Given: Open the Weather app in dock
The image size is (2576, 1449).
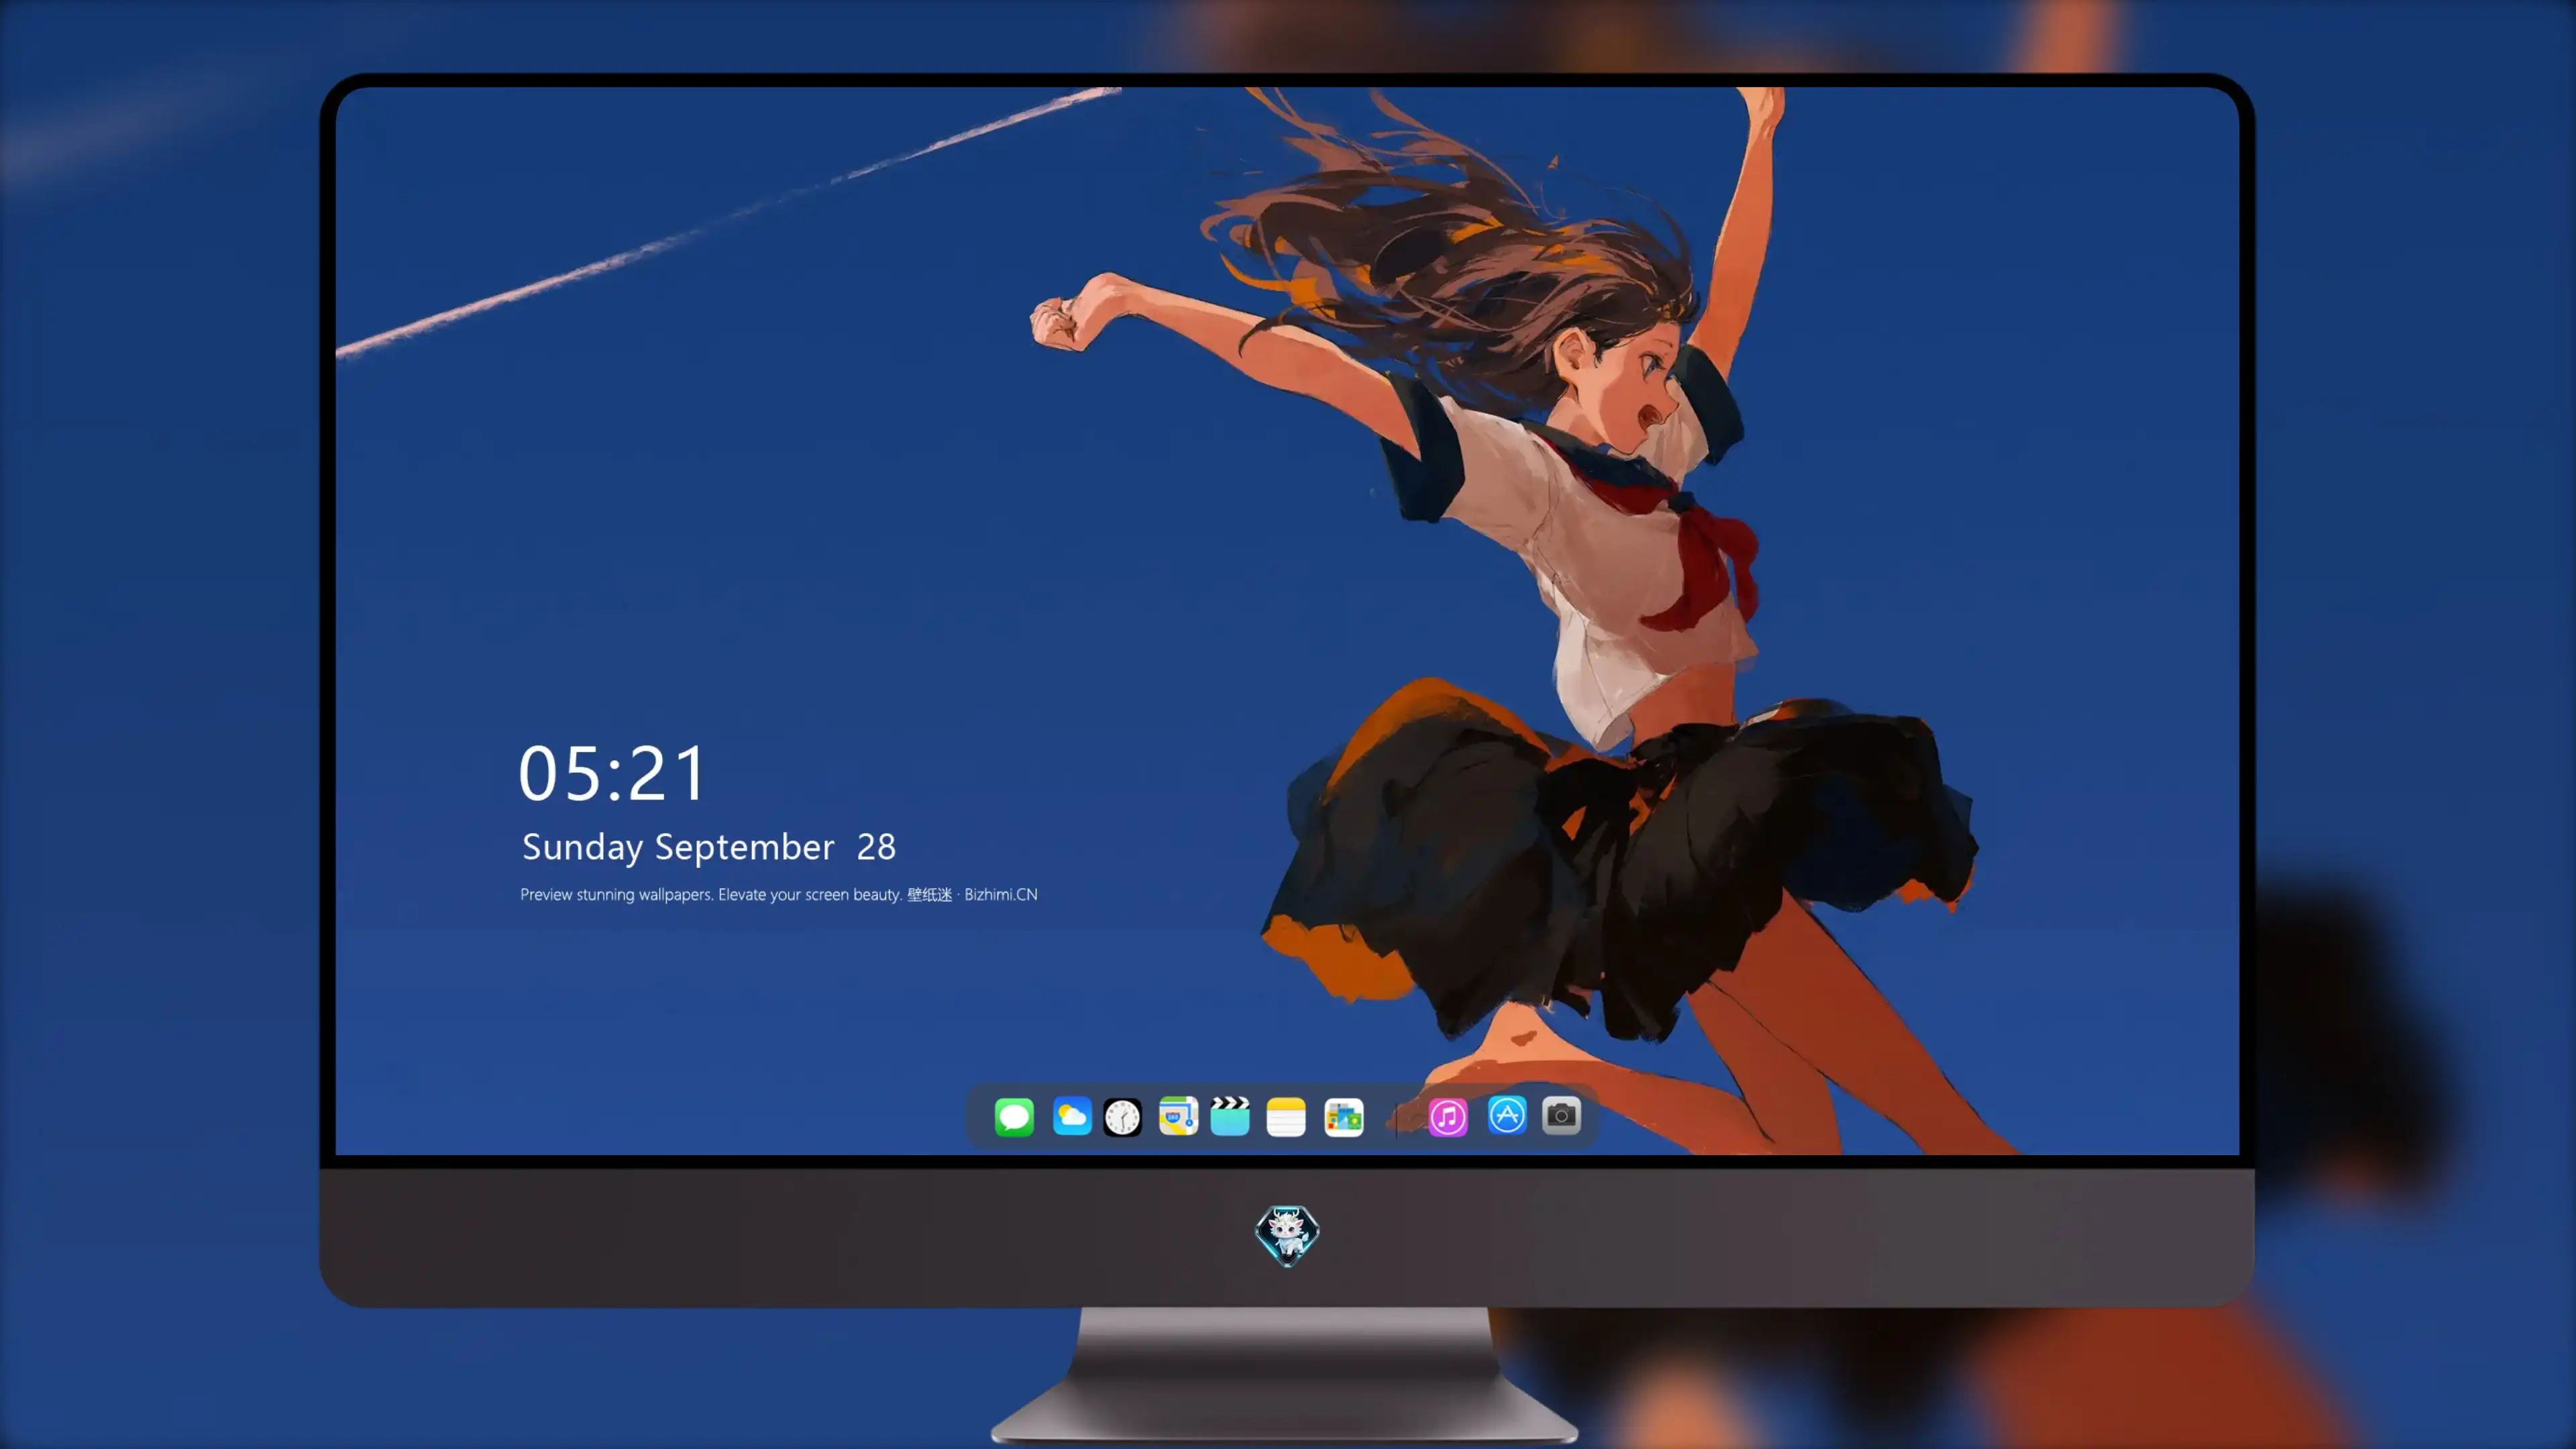Looking at the screenshot, I should [x=1072, y=1116].
